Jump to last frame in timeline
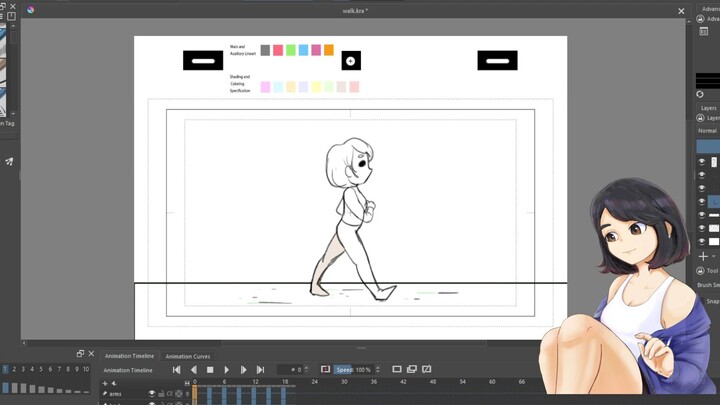This screenshot has height=405, width=720. tap(260, 370)
